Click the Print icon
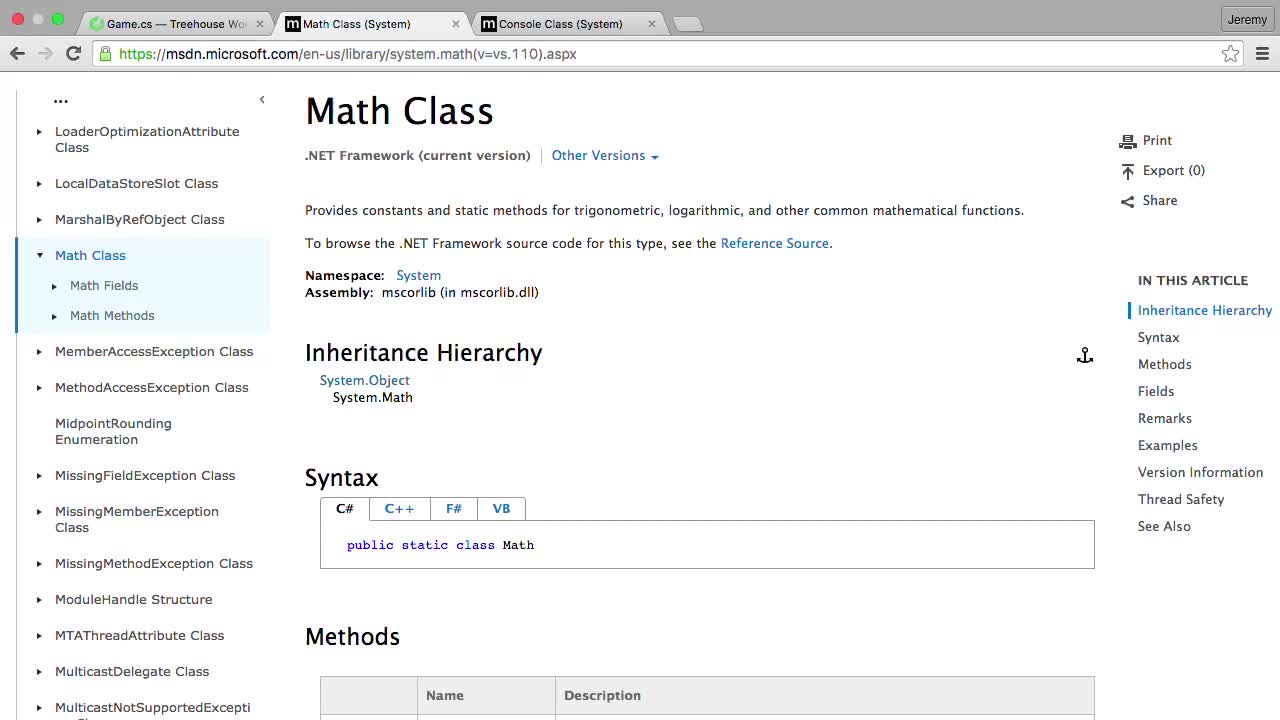1280x720 pixels. (1128, 140)
